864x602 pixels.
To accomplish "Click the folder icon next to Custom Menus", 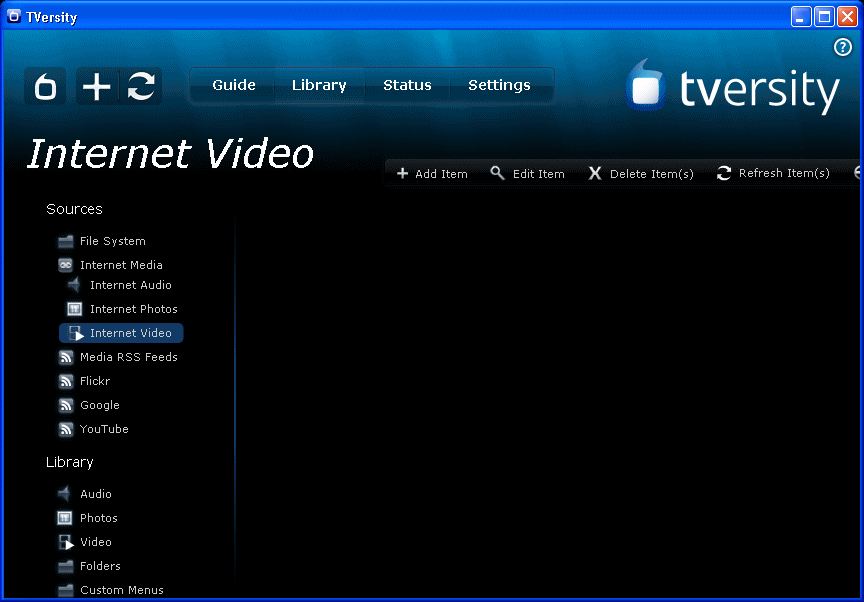I will [x=66, y=590].
